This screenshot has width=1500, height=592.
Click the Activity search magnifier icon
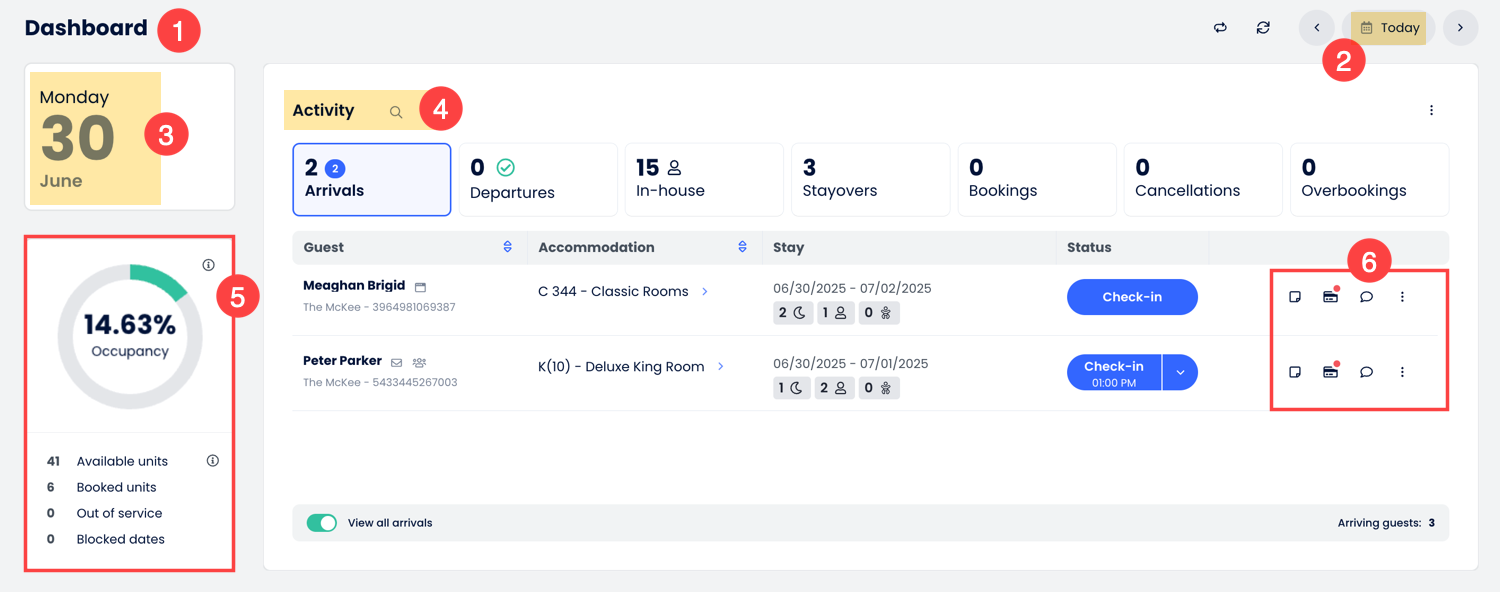pyautogui.click(x=396, y=112)
